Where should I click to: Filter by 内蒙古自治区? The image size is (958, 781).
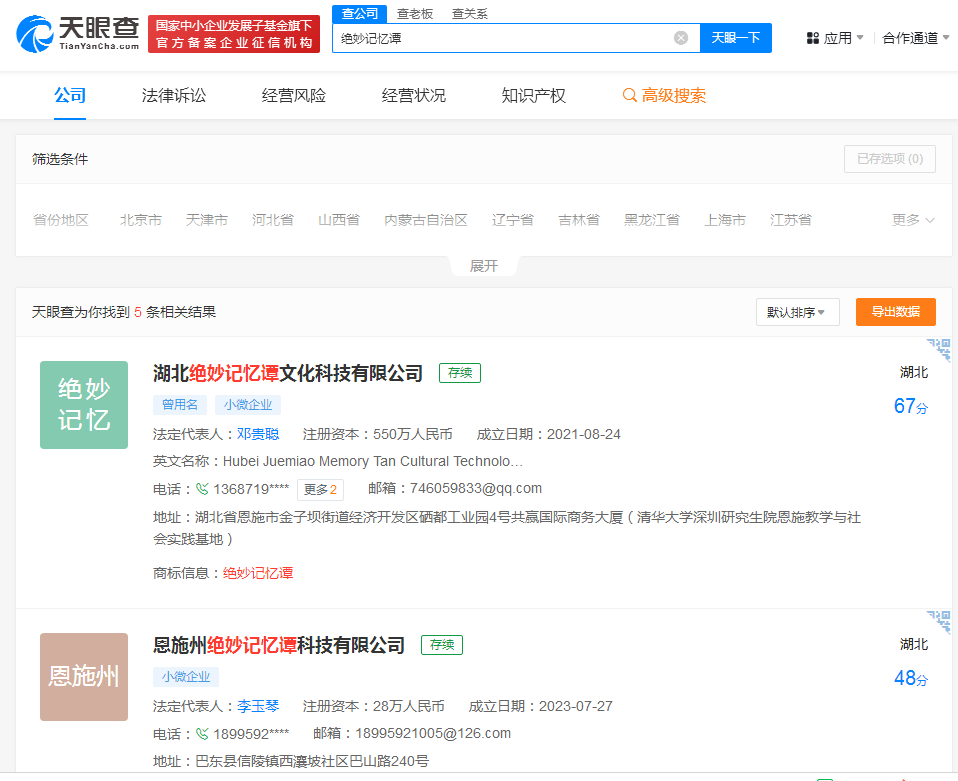point(426,220)
